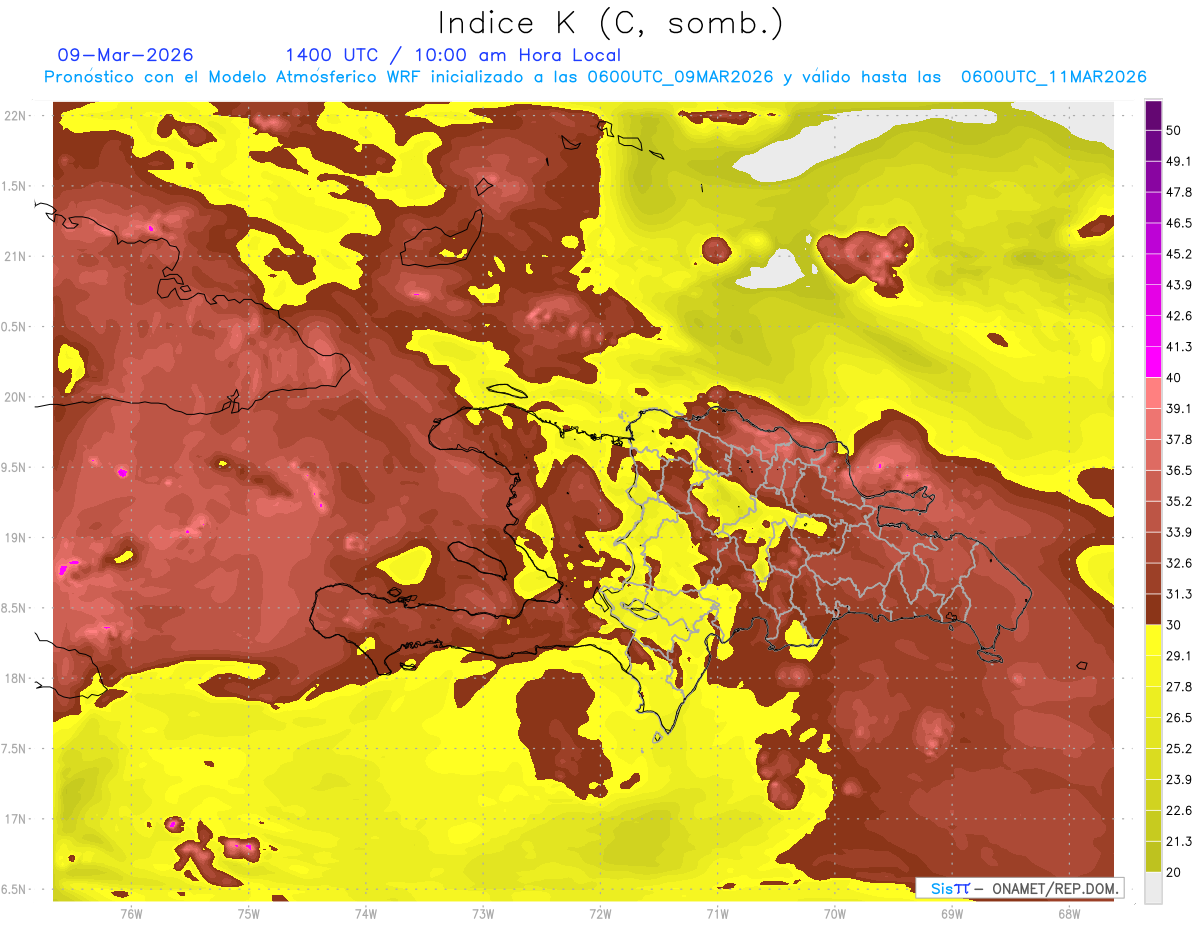Click the "75W" longitude label

click(x=249, y=913)
